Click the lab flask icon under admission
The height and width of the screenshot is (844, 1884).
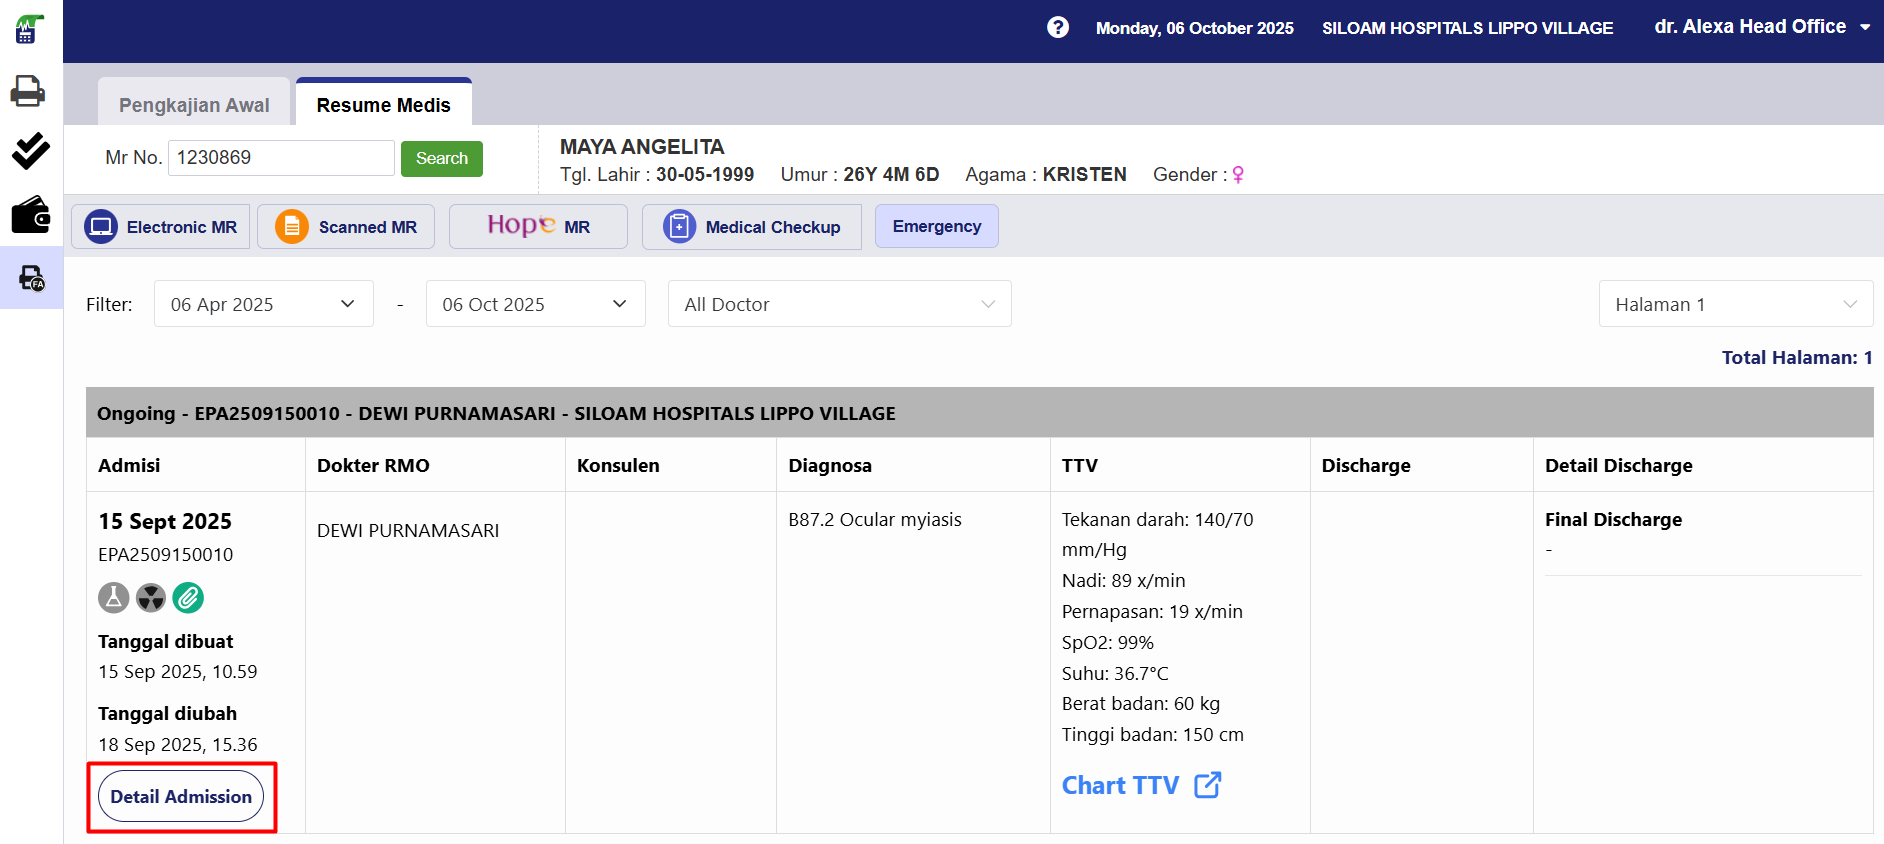(x=114, y=598)
